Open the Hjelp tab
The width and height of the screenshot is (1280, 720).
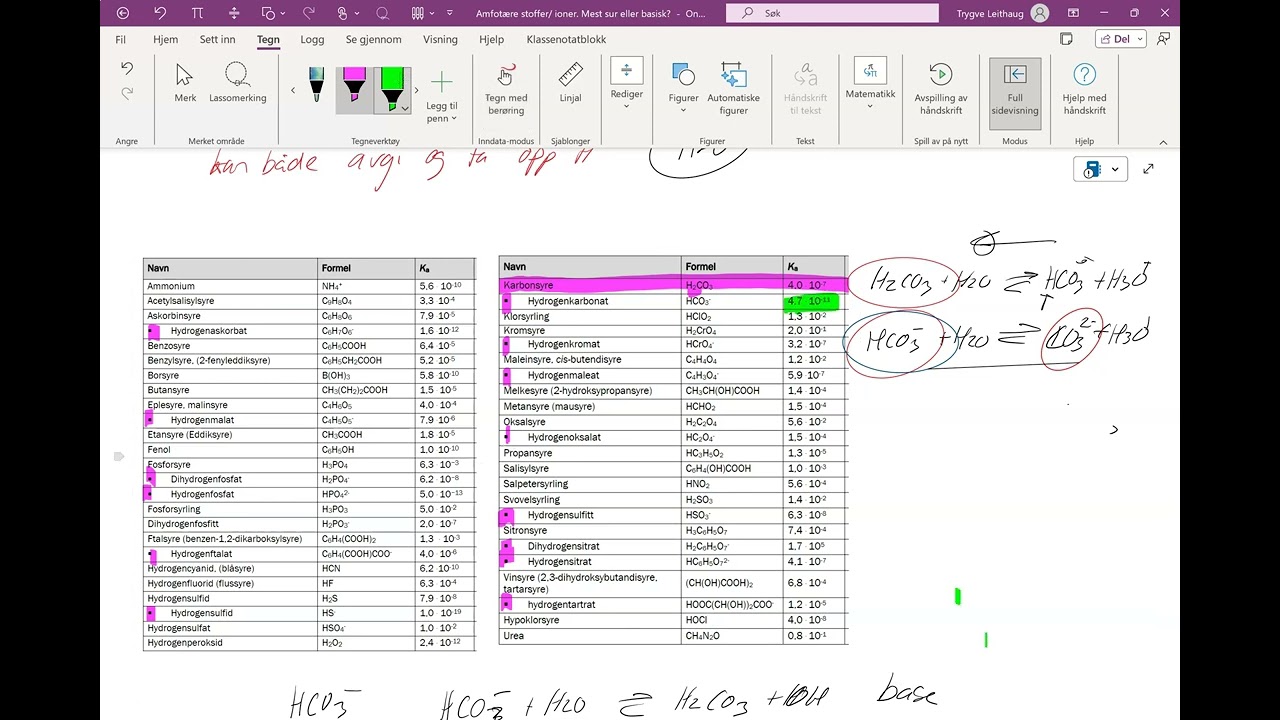point(491,40)
